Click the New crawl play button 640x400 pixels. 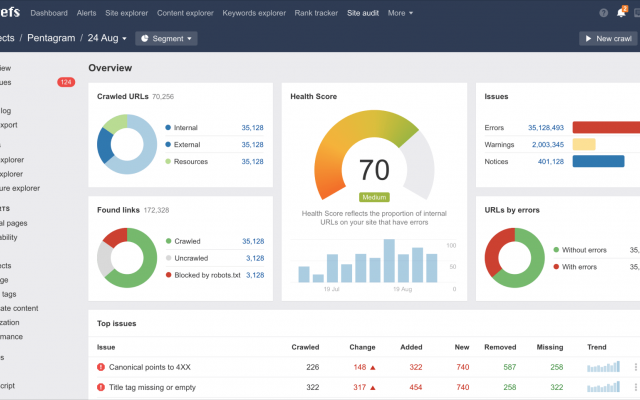tap(608, 38)
